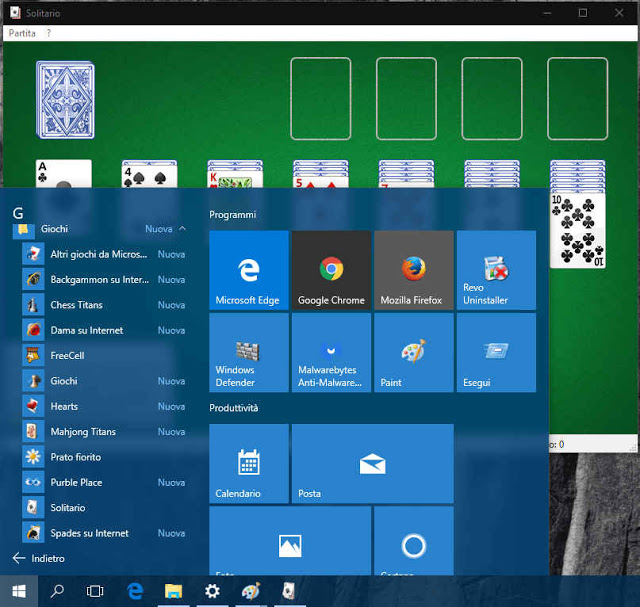Click the Mahjong Titans icon
This screenshot has height=607, width=640.
[x=33, y=431]
